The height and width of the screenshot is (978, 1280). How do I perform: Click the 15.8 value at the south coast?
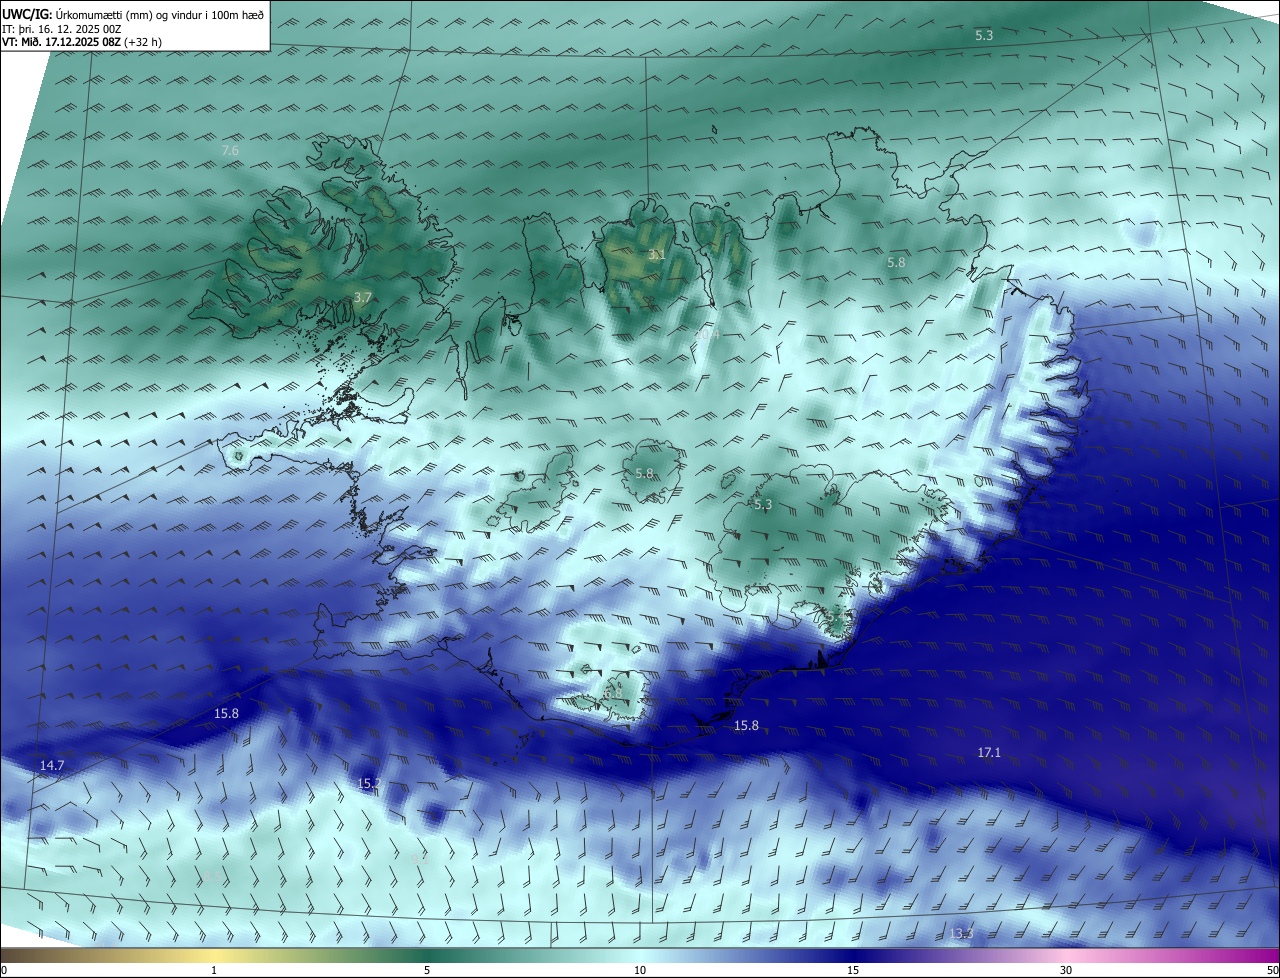click(x=746, y=725)
